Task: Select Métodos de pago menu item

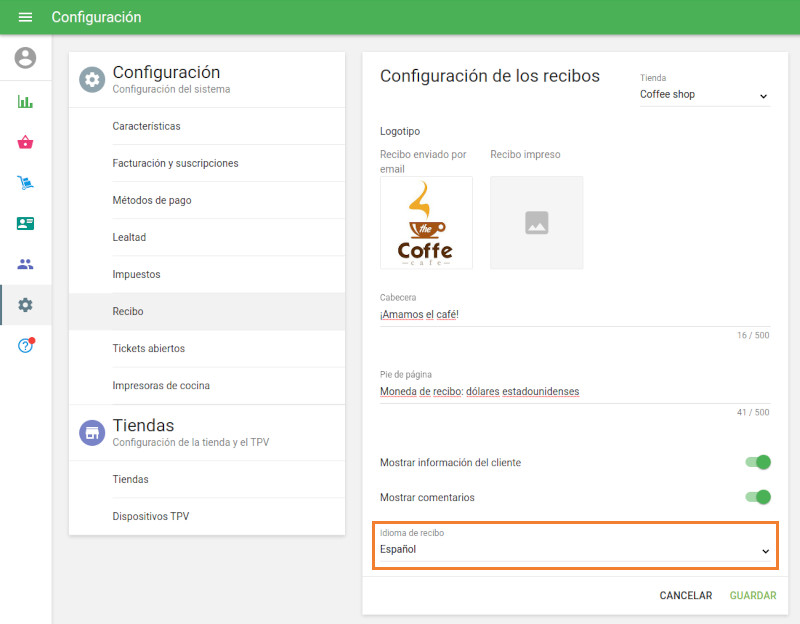Action: coord(152,200)
